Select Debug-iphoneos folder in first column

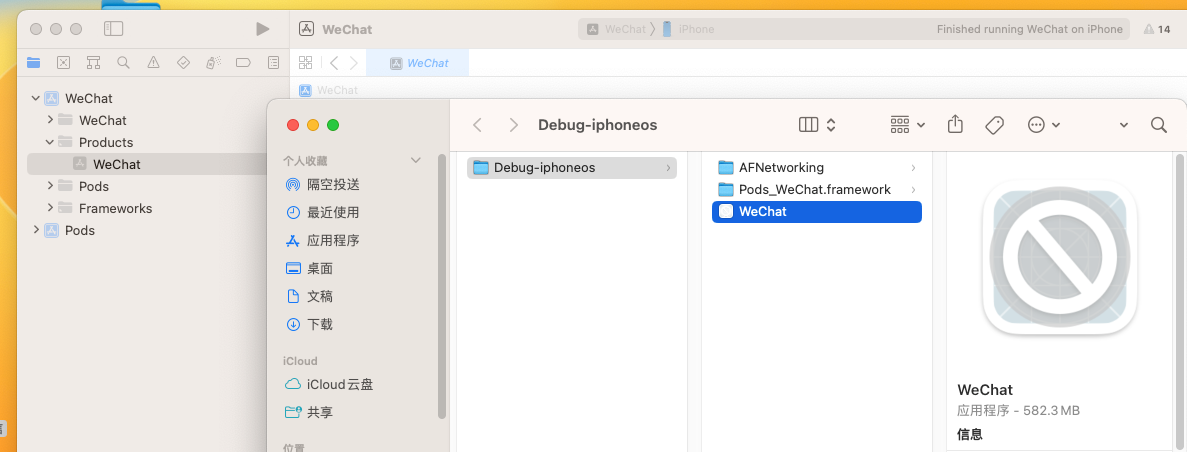pyautogui.click(x=572, y=168)
